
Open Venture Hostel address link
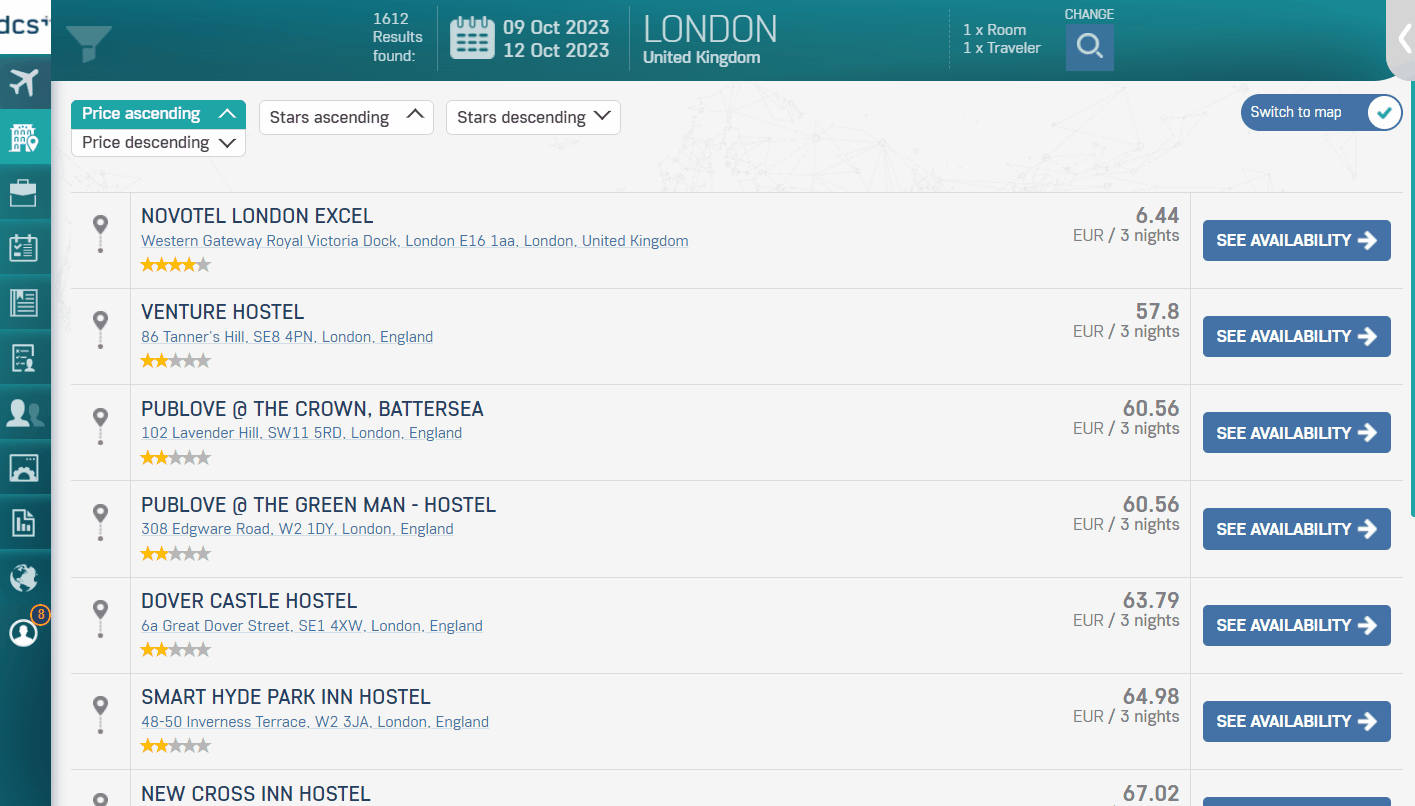(x=287, y=337)
